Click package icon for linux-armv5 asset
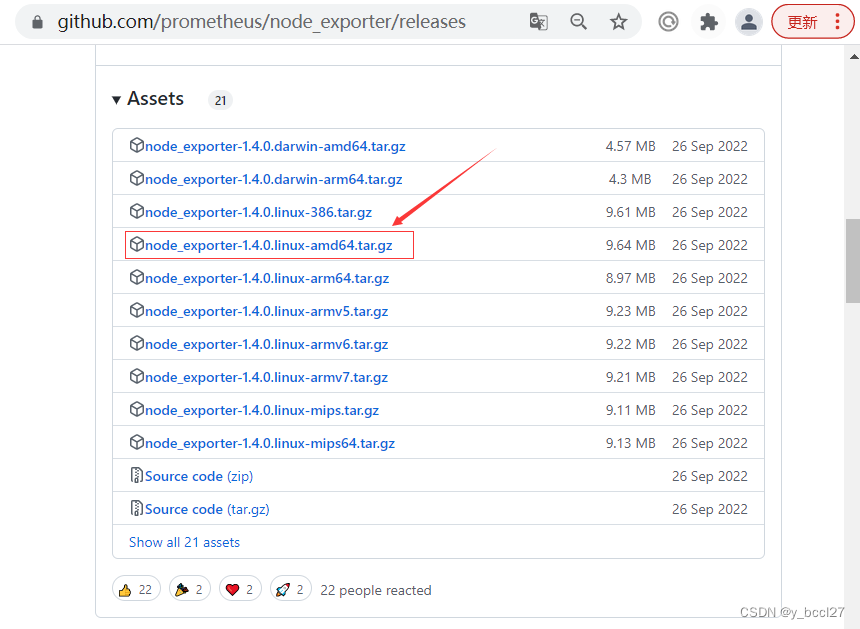The width and height of the screenshot is (860, 629). 137,310
